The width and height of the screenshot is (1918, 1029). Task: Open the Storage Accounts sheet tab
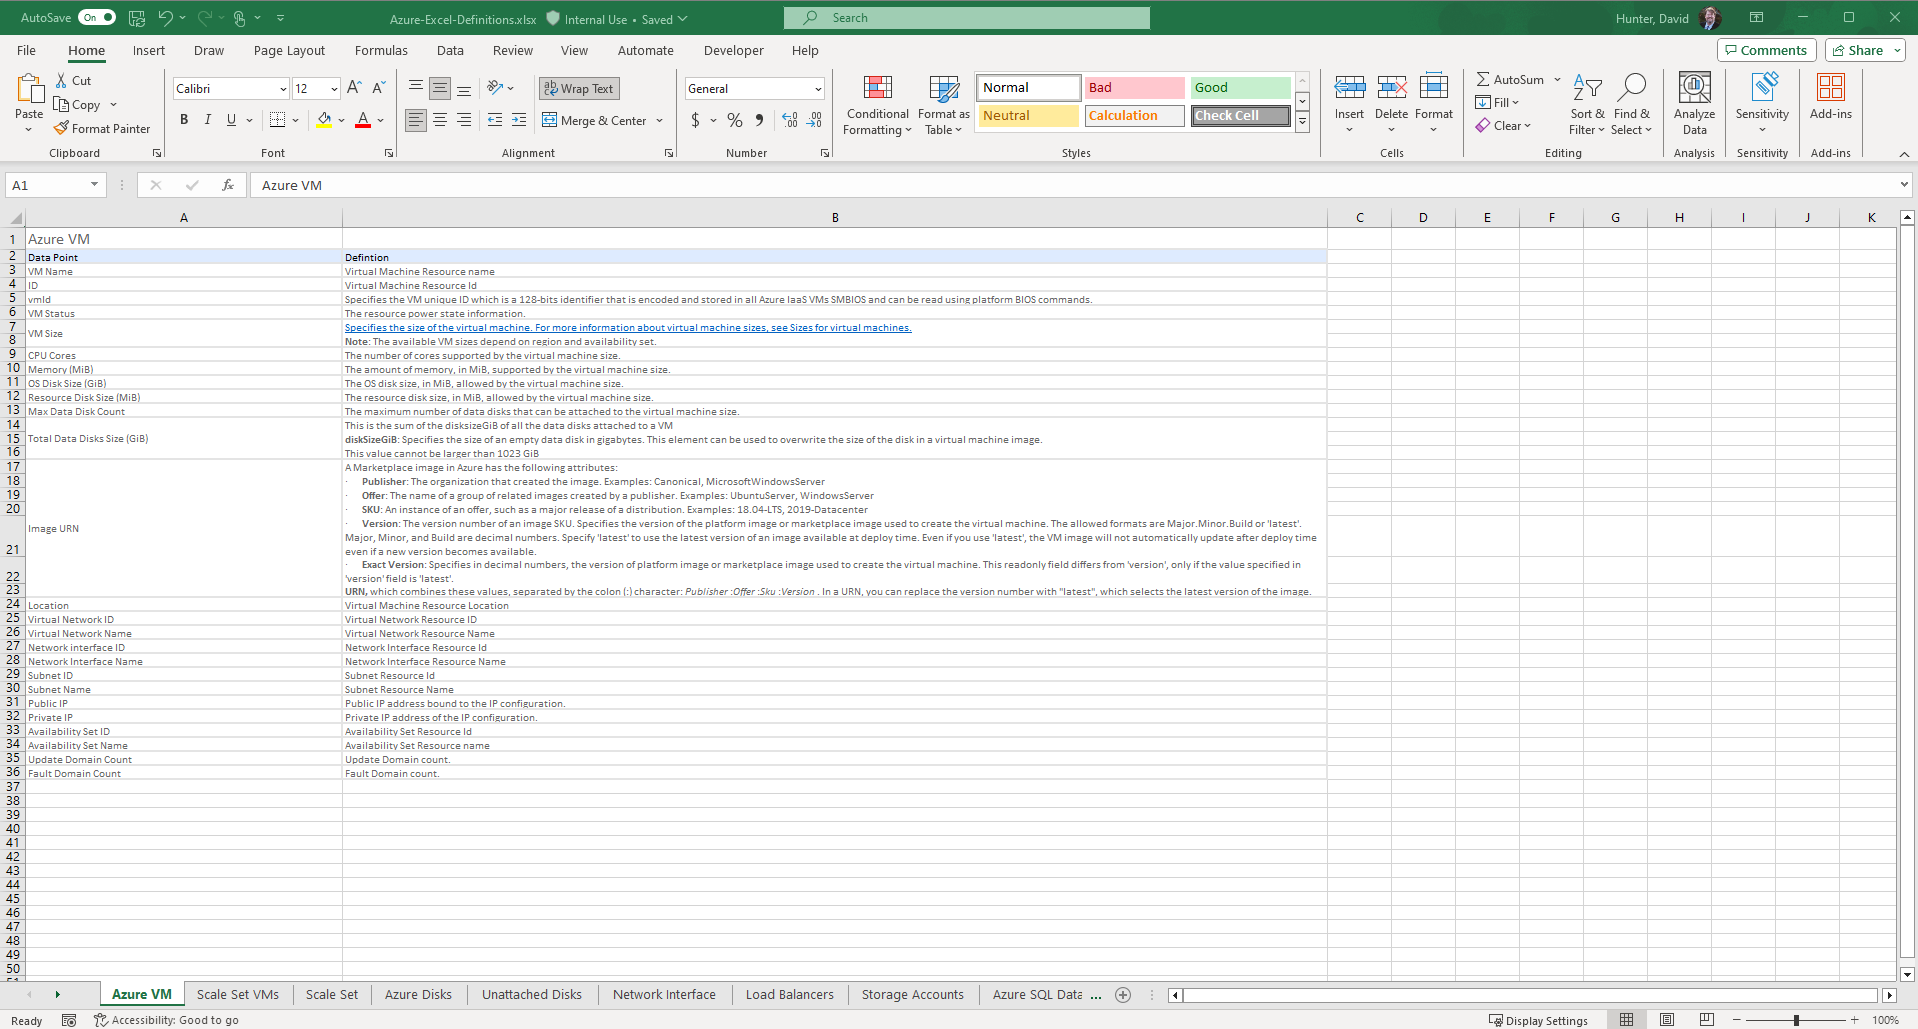click(911, 994)
